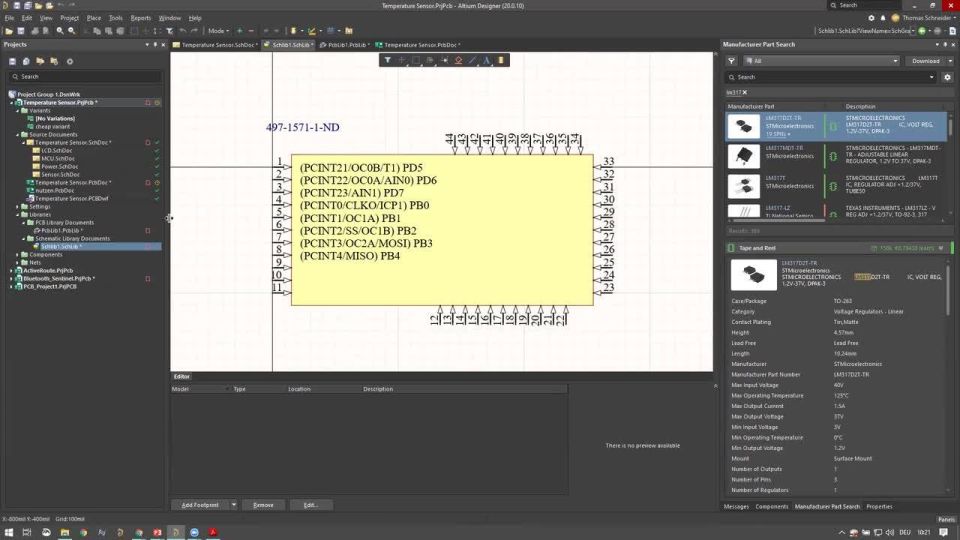The image size is (960, 540).
Task: Click the filter funnel in Manufacturer Part Search
Action: (x=731, y=61)
